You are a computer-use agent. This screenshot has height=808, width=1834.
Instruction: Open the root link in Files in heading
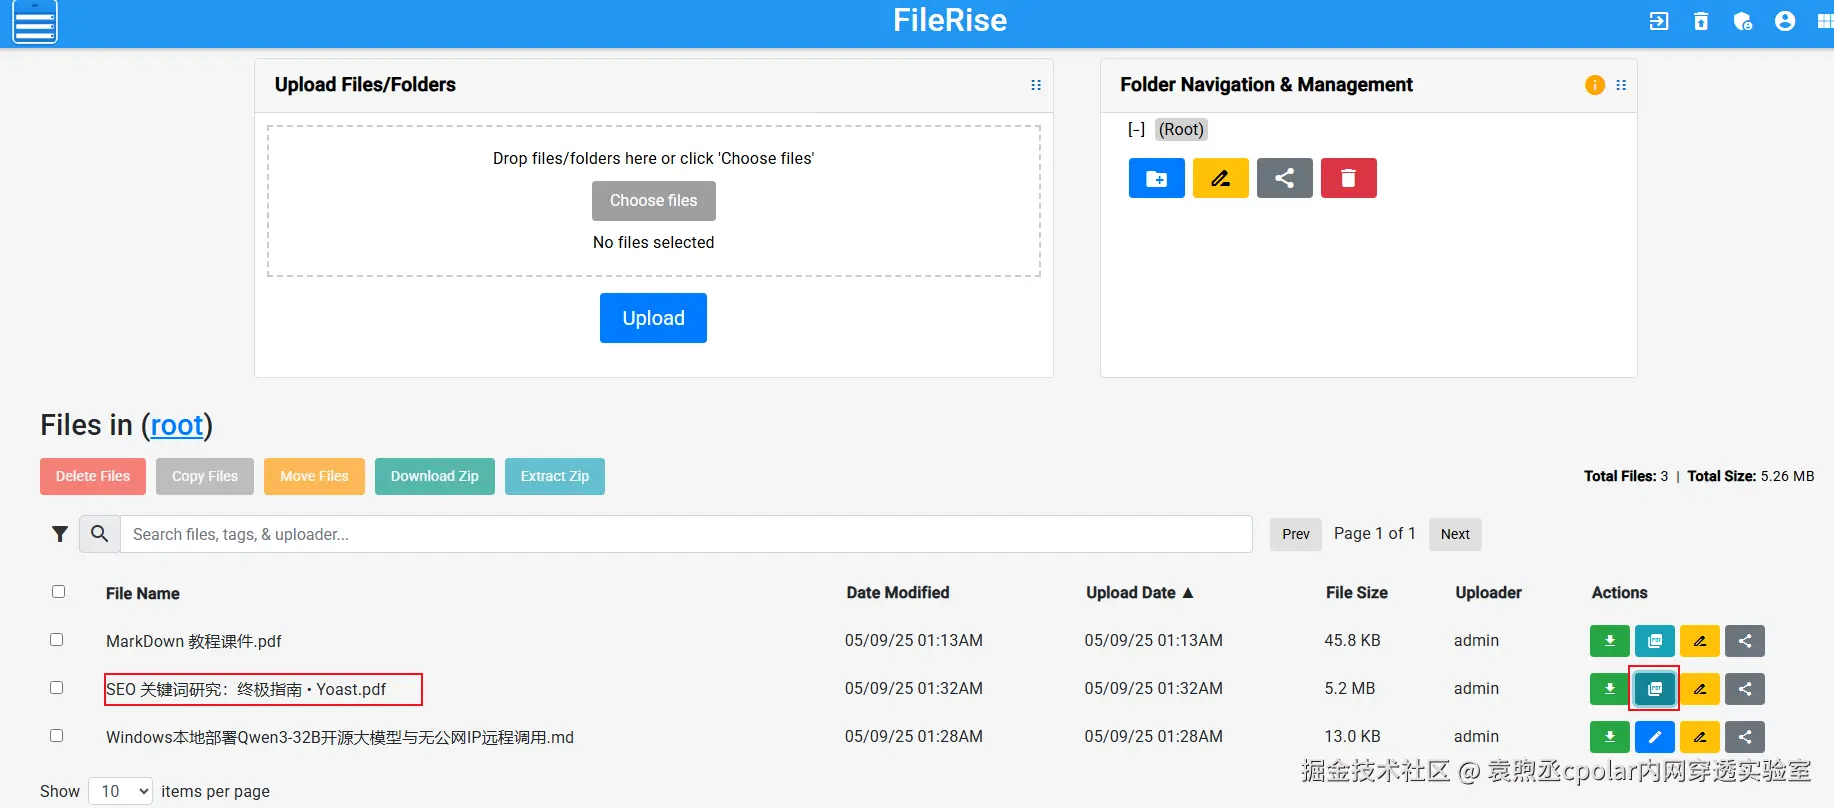point(177,426)
